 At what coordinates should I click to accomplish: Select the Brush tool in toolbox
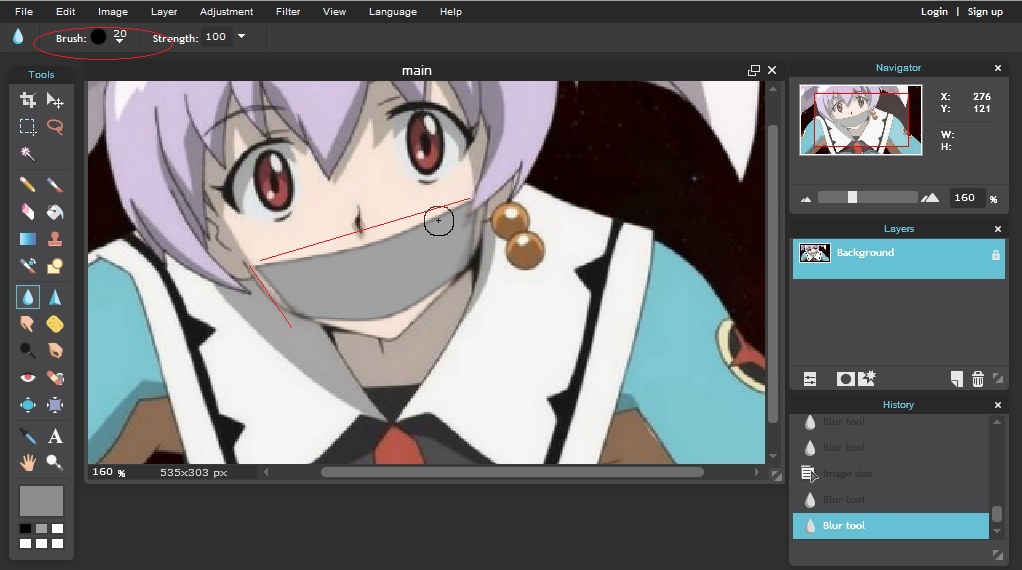pyautogui.click(x=55, y=185)
